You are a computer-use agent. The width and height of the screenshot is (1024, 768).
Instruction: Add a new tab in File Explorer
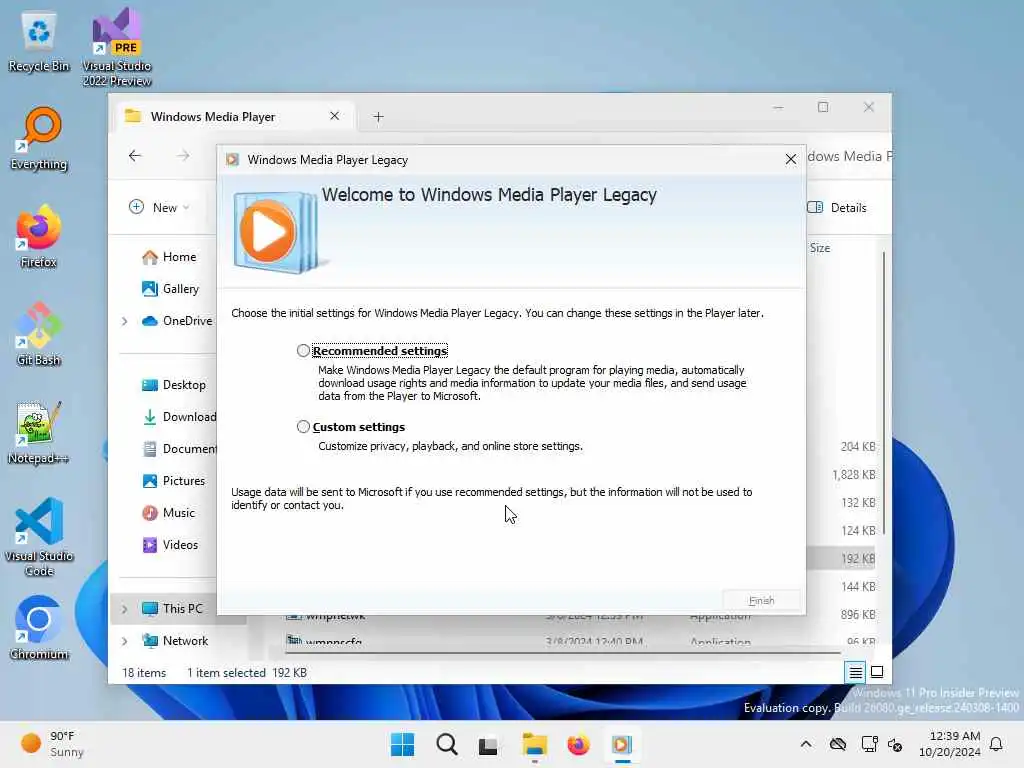click(x=378, y=117)
